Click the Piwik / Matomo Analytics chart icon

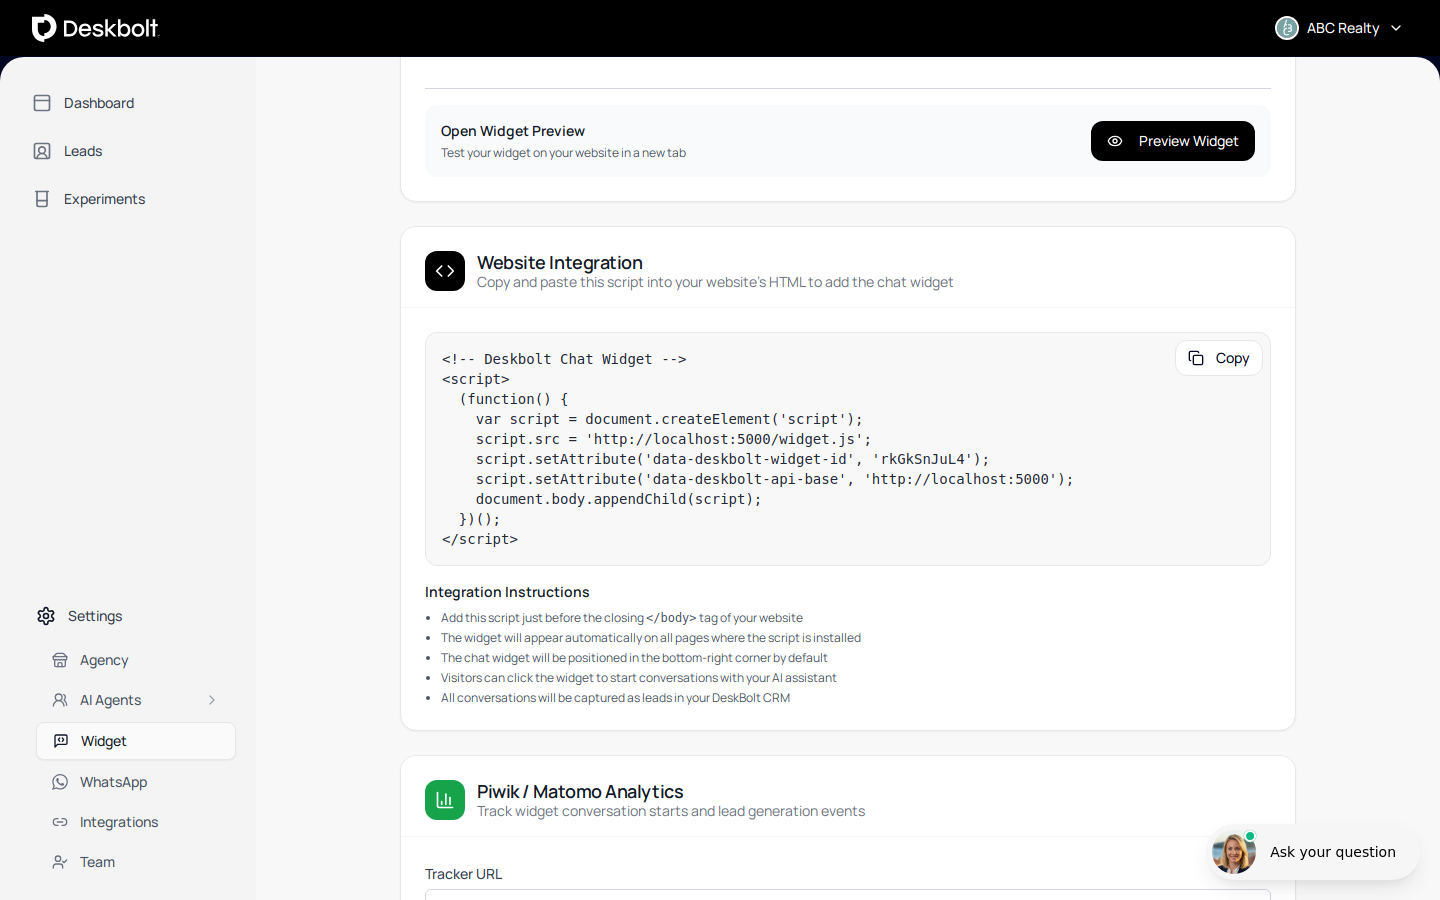click(x=445, y=800)
